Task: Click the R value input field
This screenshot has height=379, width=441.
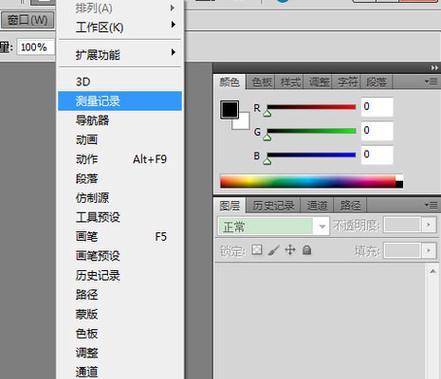Action: pyautogui.click(x=377, y=107)
